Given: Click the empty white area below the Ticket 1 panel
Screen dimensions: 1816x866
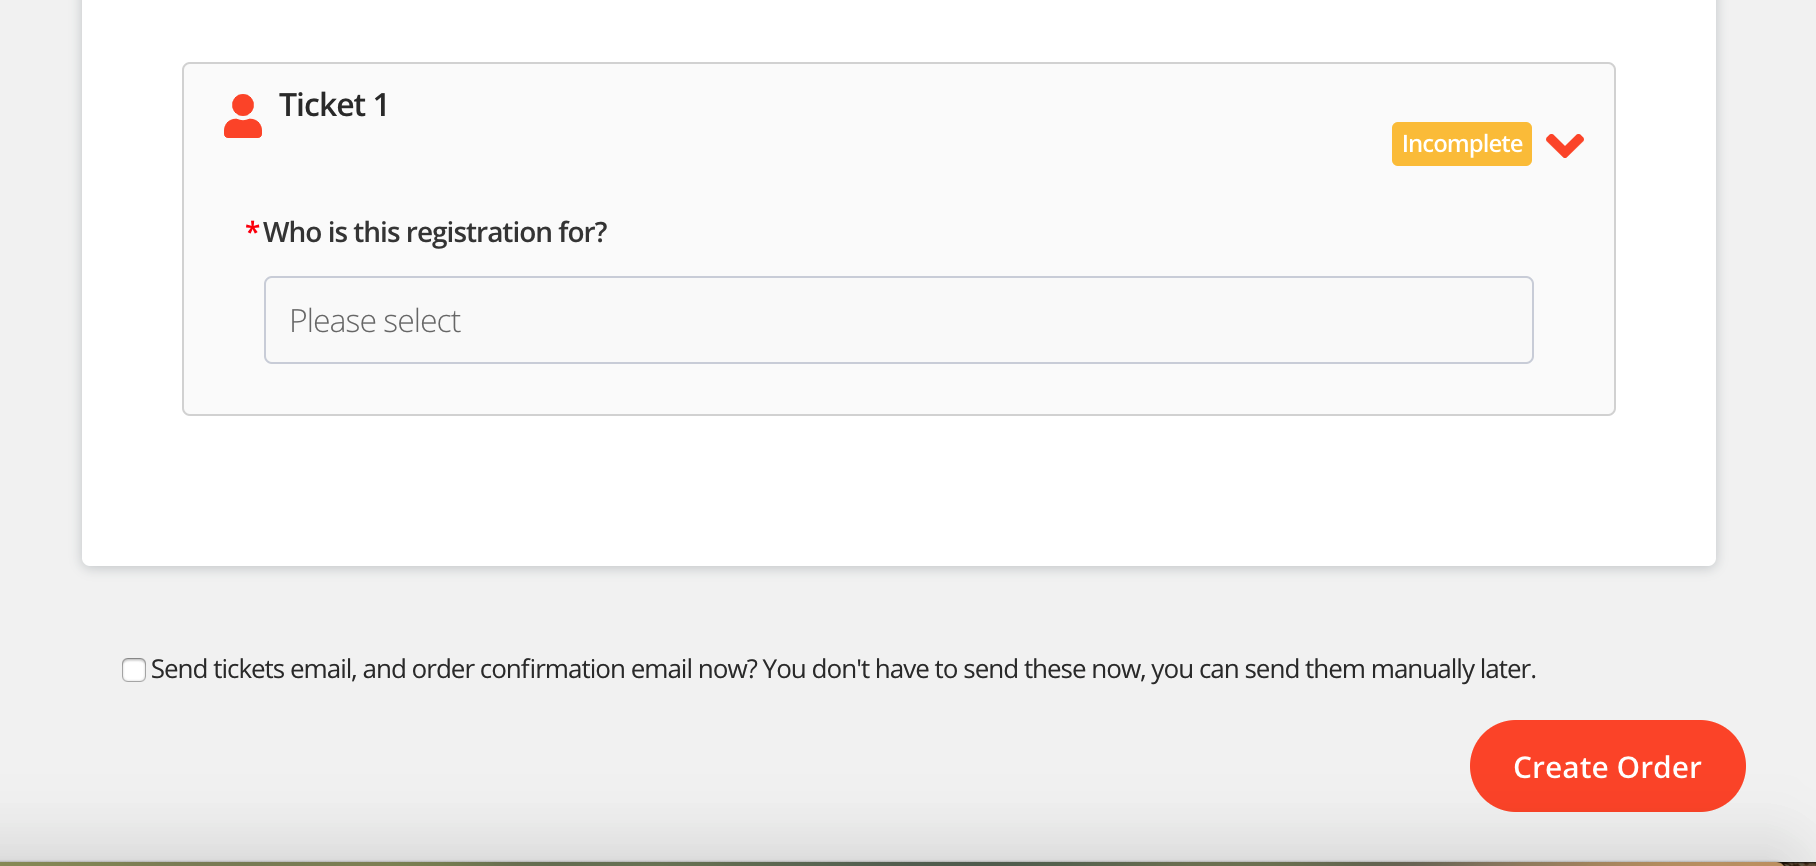Looking at the screenshot, I should 898,490.
